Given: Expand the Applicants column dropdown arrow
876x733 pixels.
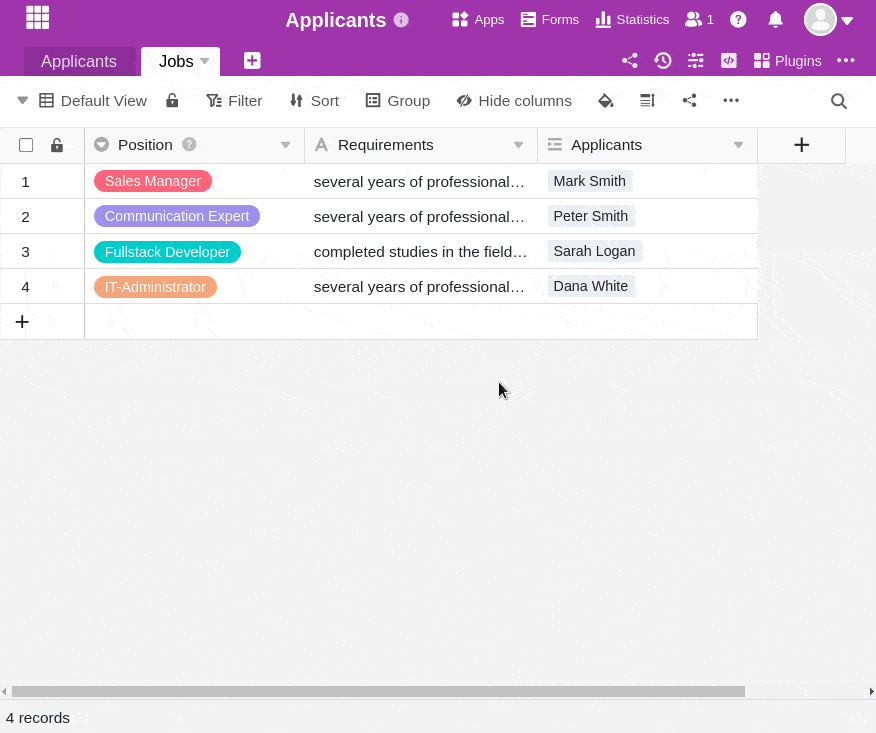Looking at the screenshot, I should tap(738, 145).
